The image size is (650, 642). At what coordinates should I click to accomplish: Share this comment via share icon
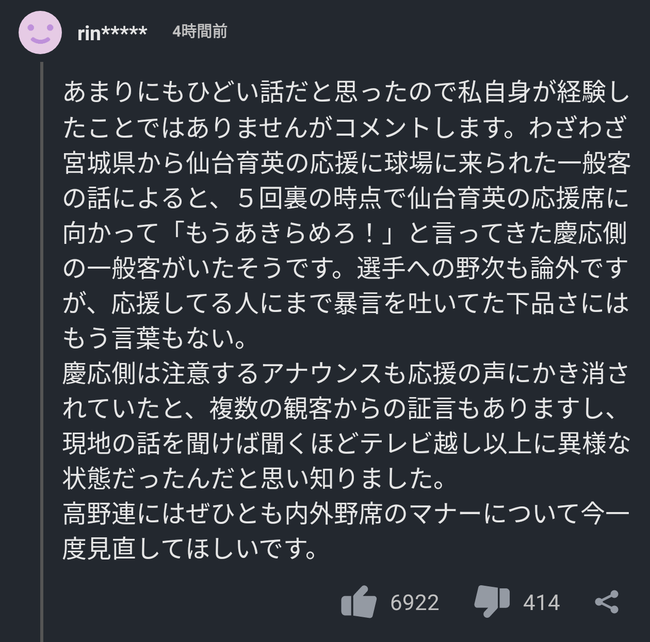click(x=607, y=602)
